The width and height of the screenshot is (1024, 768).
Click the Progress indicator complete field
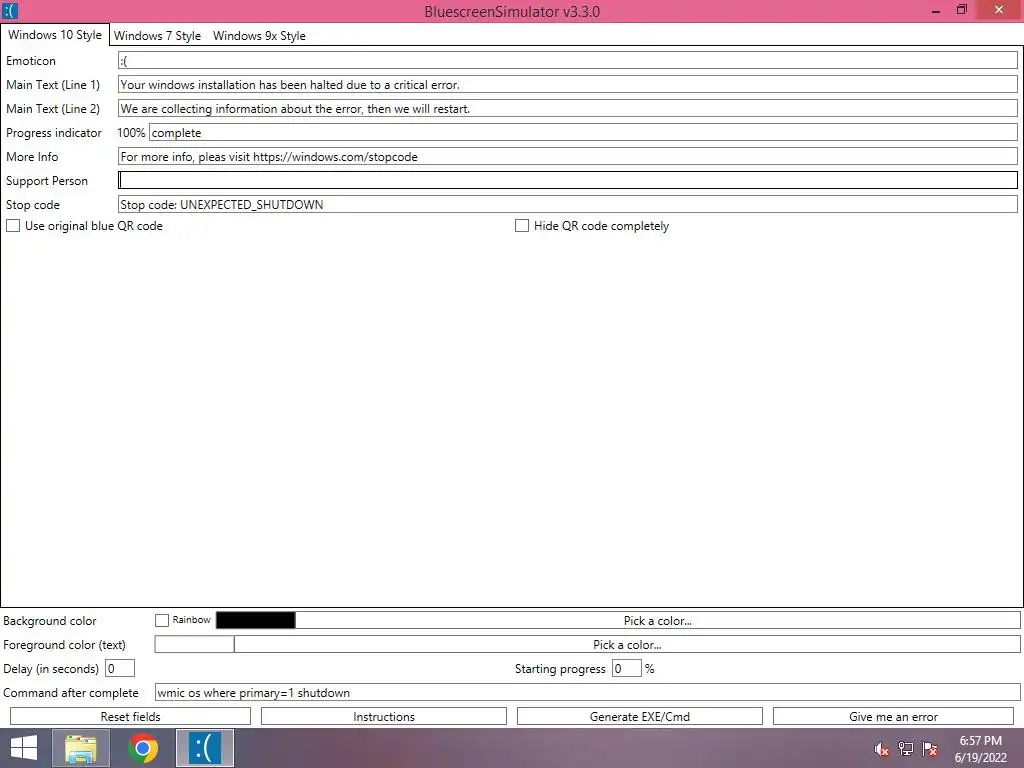click(583, 133)
